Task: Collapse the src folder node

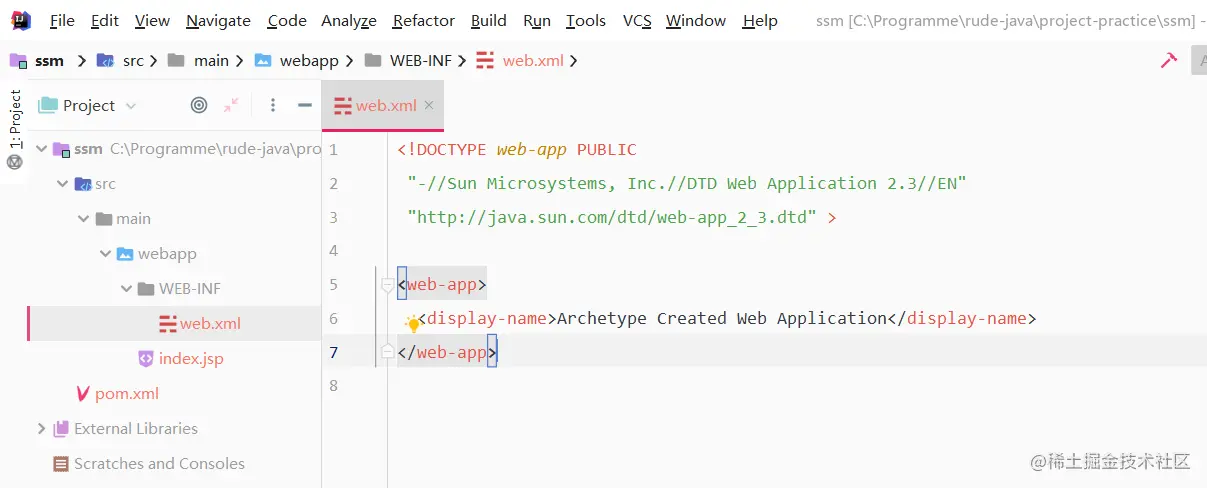Action: pyautogui.click(x=63, y=184)
